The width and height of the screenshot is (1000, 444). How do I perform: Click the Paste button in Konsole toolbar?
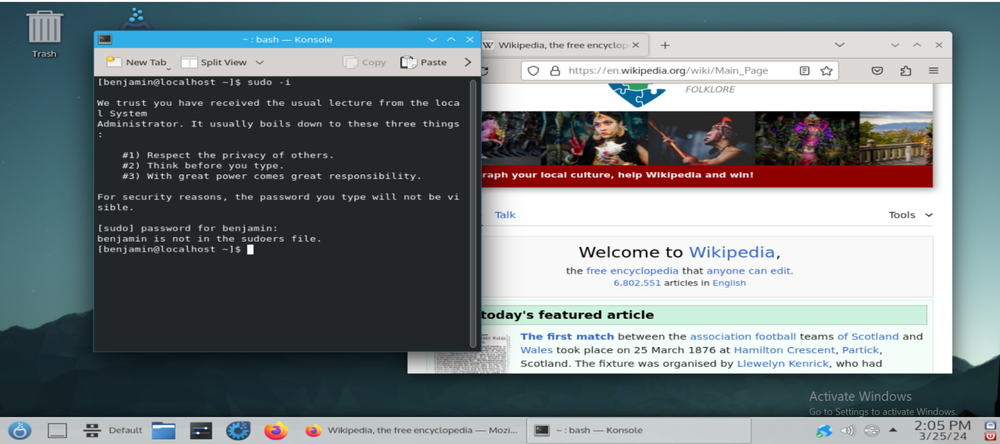coord(423,62)
